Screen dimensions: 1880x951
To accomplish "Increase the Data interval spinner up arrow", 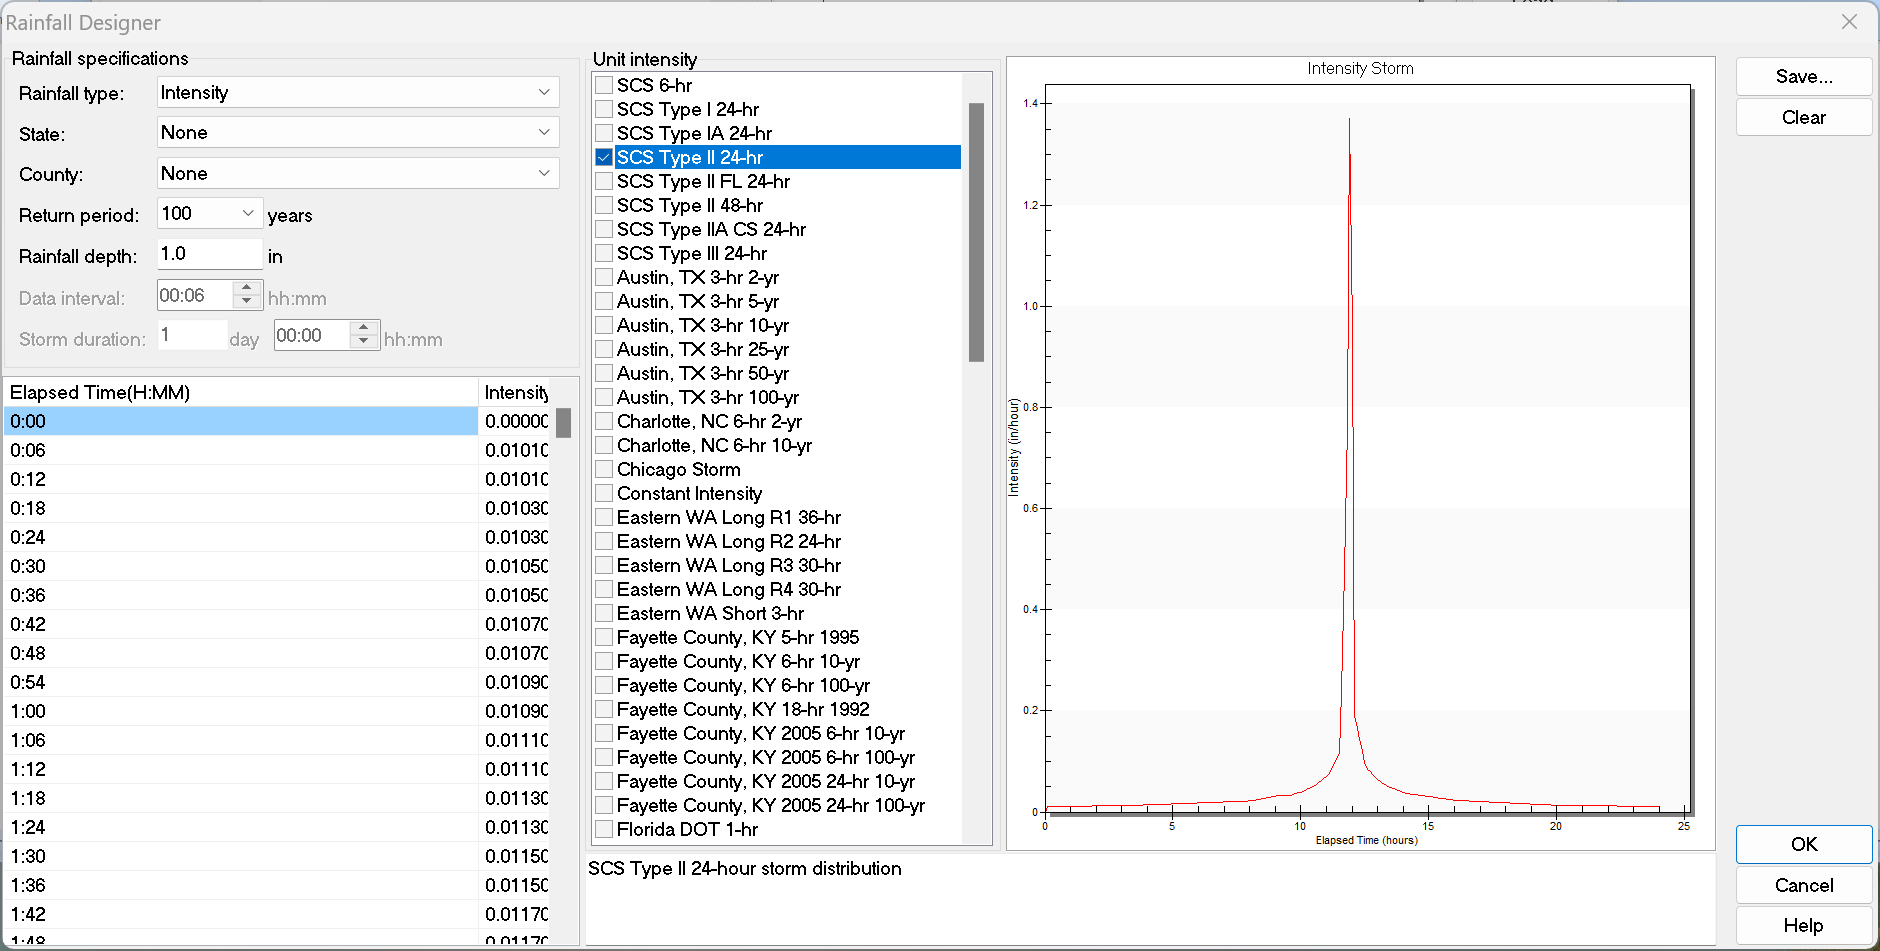I will [247, 287].
